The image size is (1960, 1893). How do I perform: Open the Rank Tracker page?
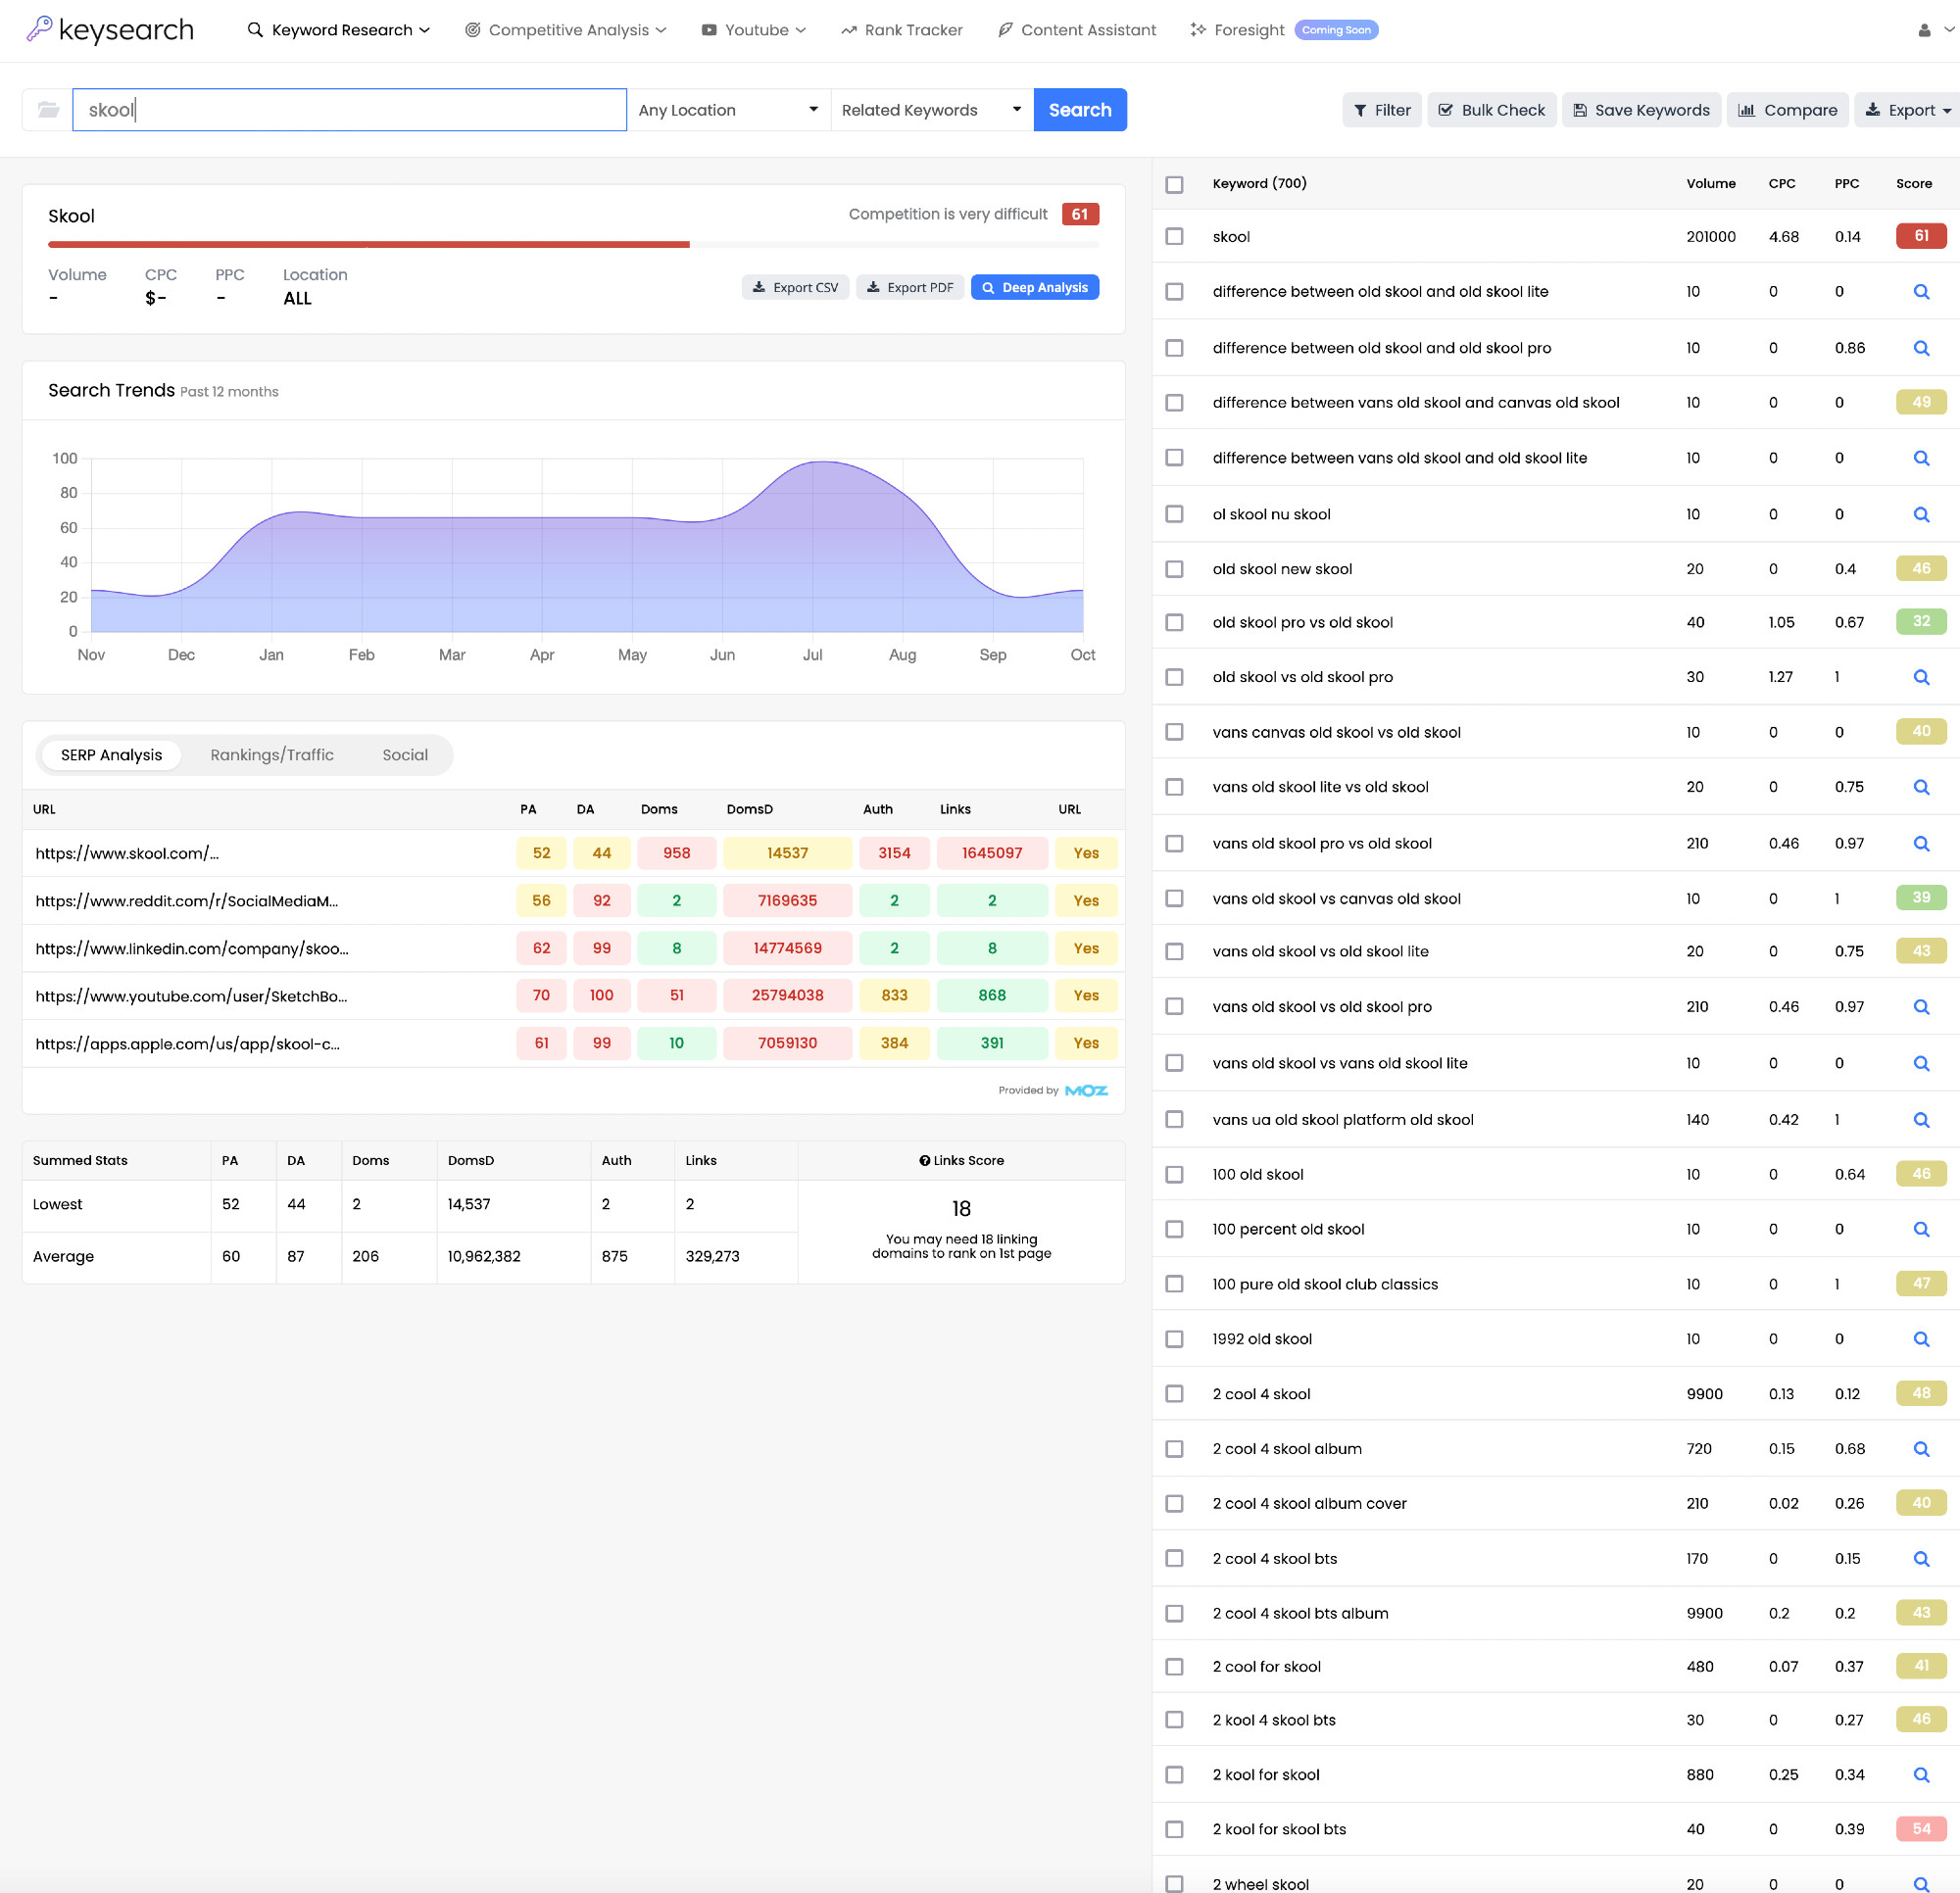[902, 30]
